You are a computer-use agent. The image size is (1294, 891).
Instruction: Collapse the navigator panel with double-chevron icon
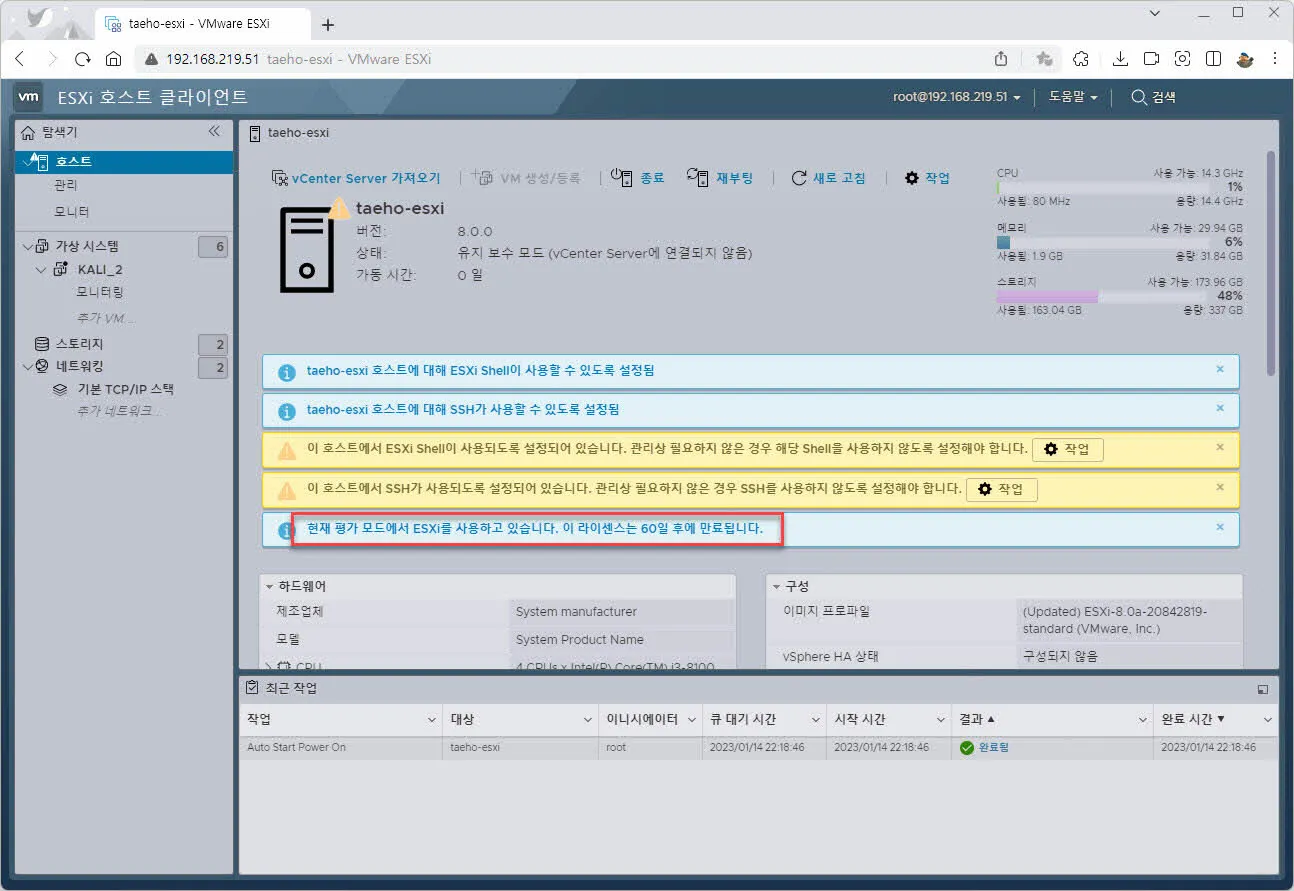click(214, 132)
